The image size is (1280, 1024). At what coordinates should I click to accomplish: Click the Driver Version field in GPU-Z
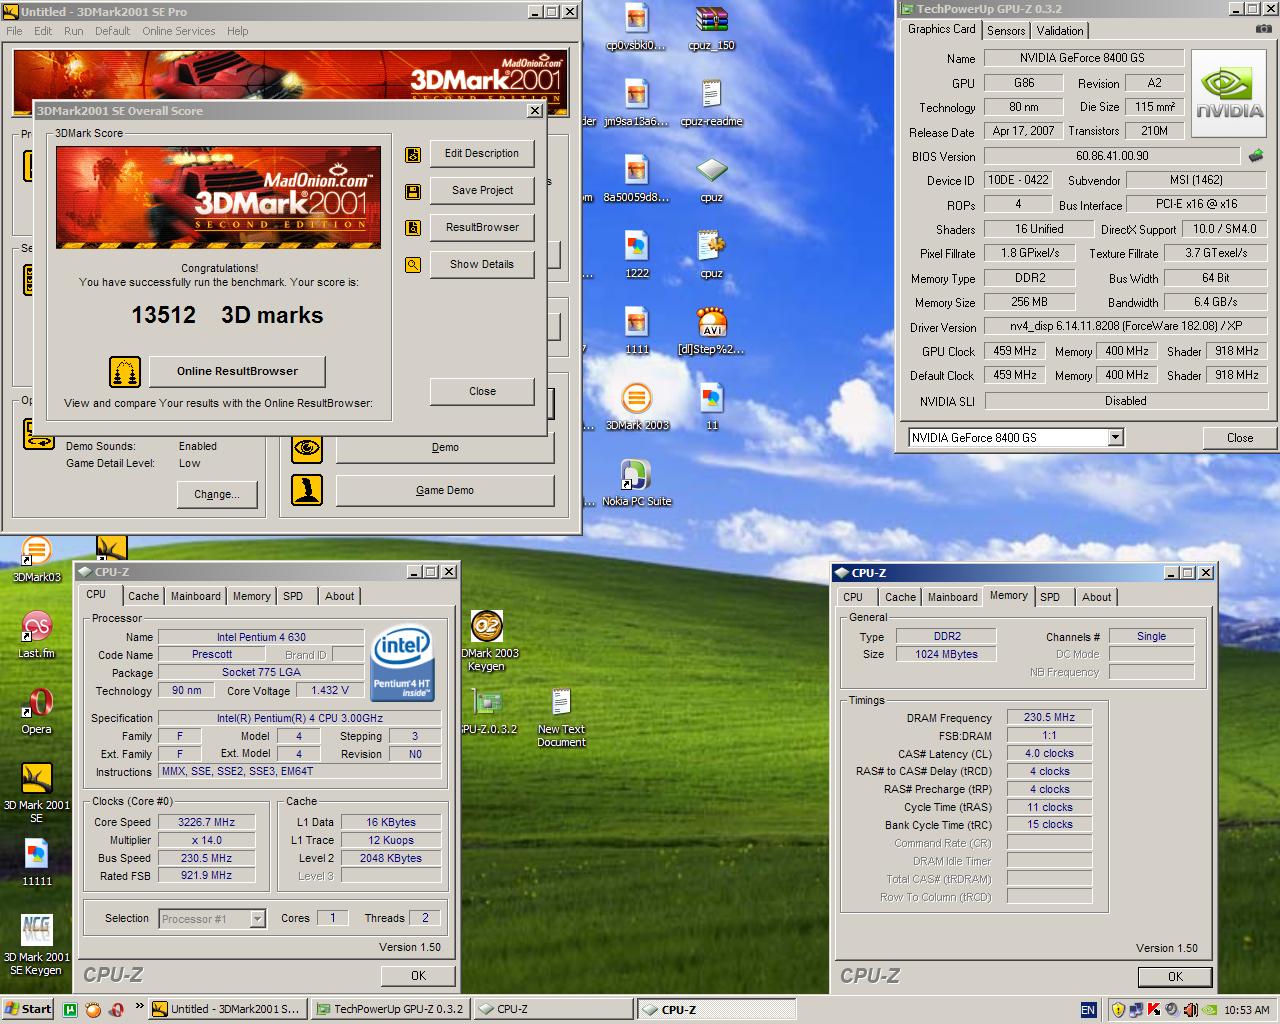coord(1126,327)
